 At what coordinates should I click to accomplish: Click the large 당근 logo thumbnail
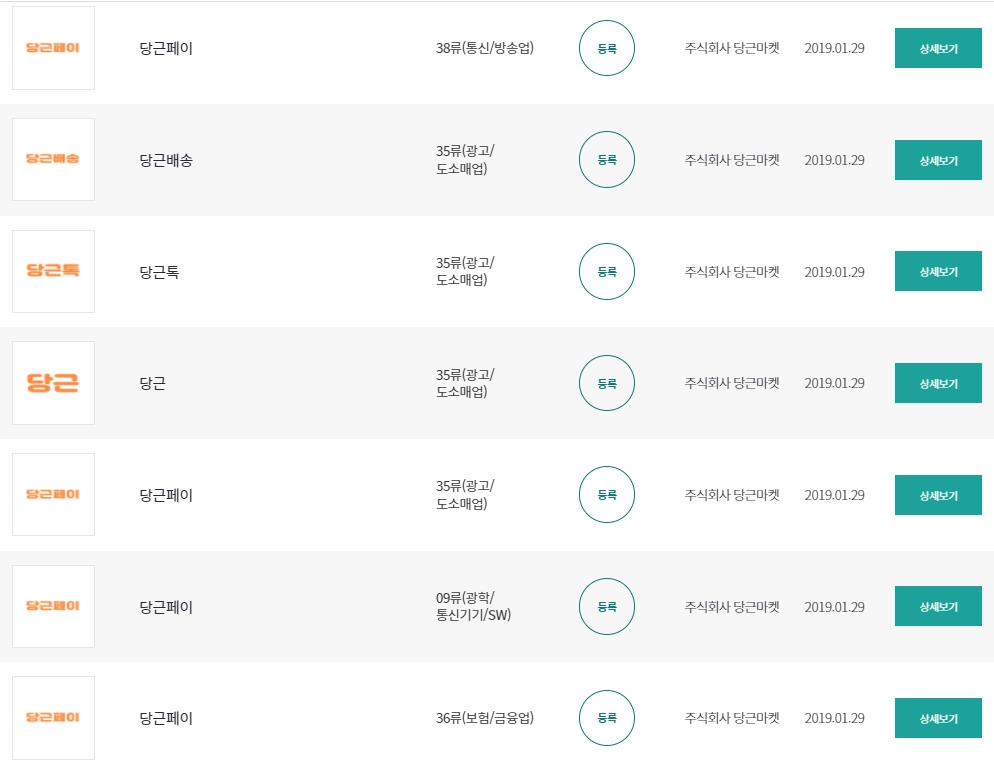[53, 383]
